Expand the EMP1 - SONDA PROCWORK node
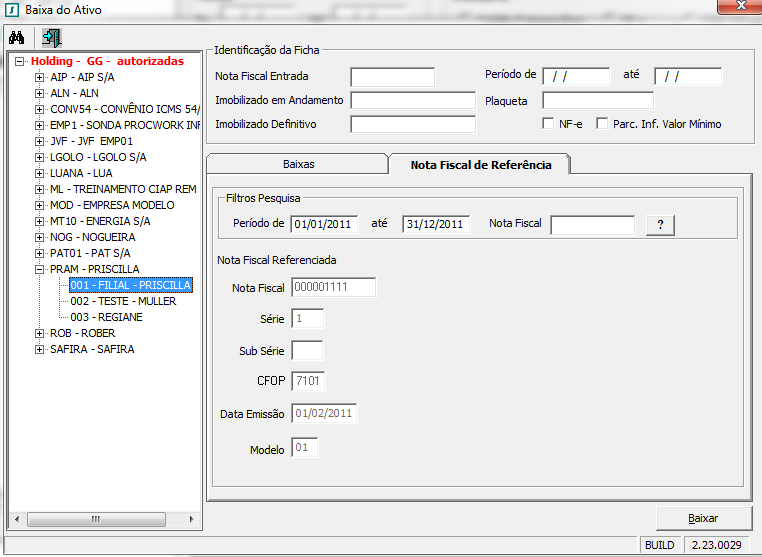762x557 pixels. pos(39,125)
